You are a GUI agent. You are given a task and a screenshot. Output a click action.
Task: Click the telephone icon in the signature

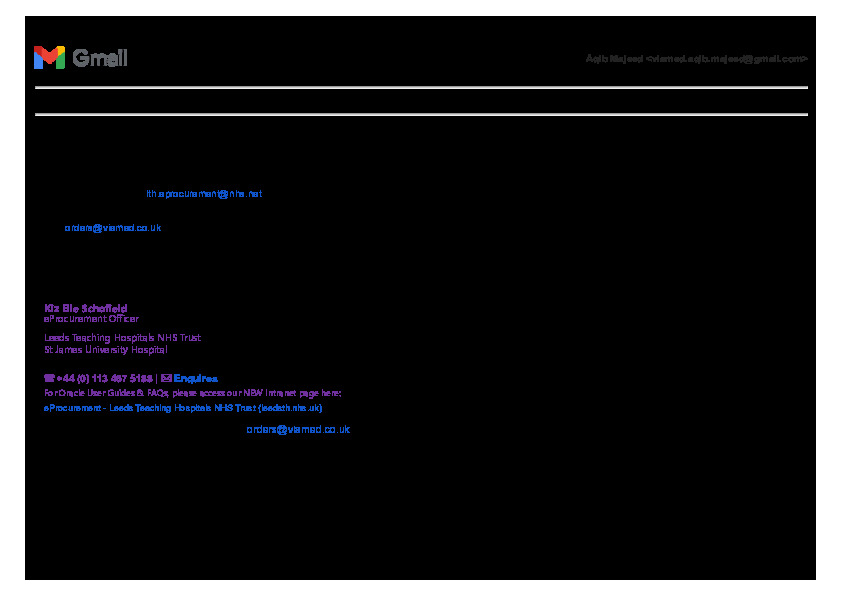point(49,379)
